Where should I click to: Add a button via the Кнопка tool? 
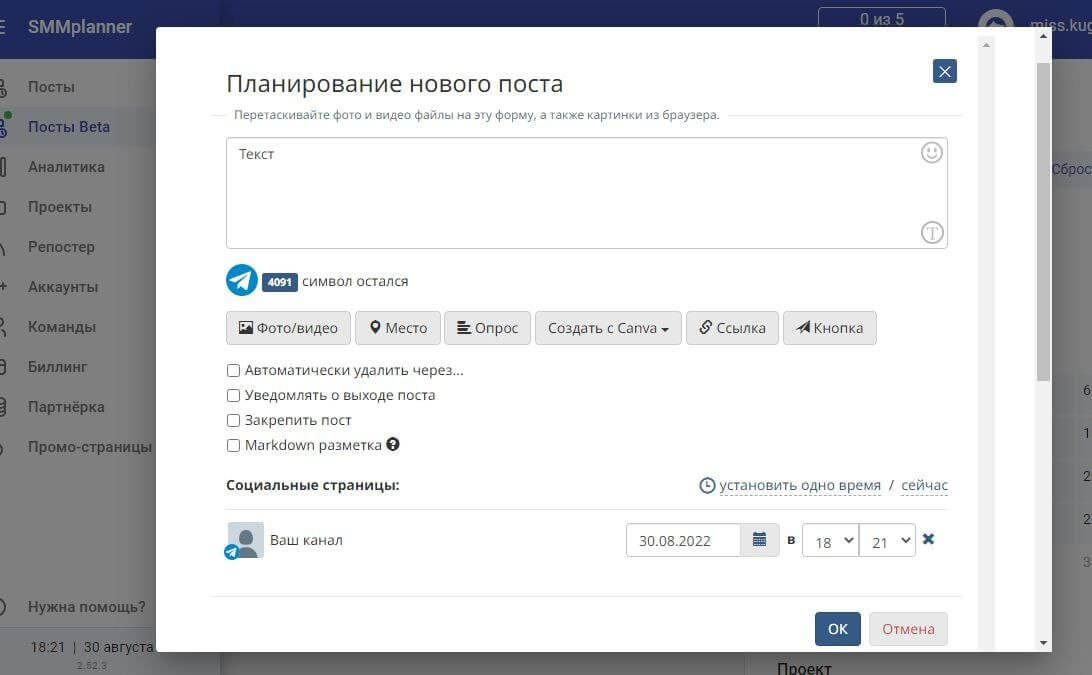tap(829, 327)
